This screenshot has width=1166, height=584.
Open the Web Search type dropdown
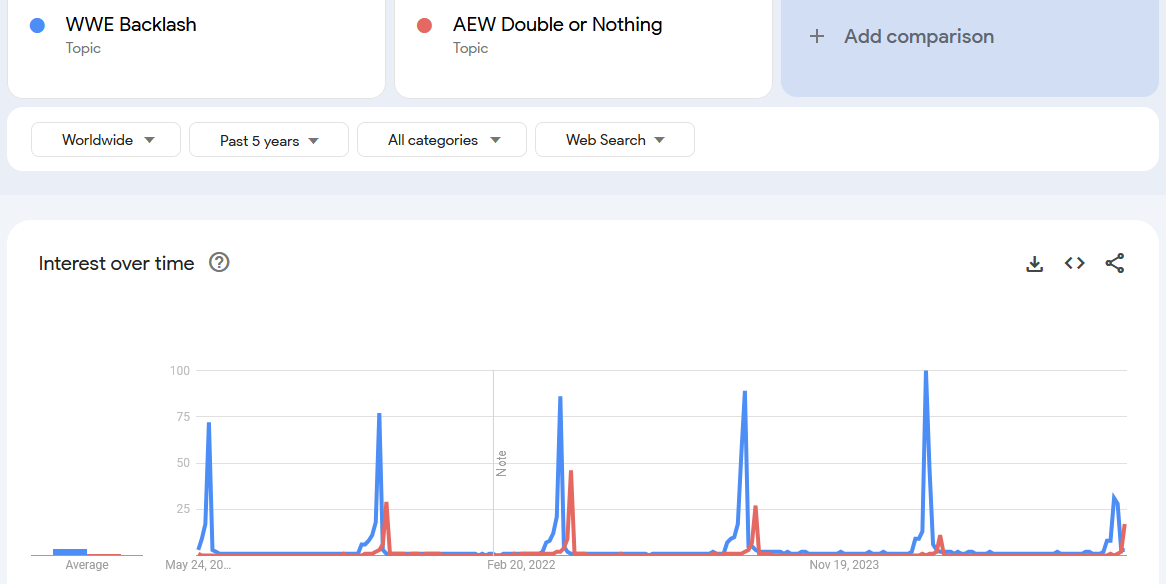pos(615,140)
